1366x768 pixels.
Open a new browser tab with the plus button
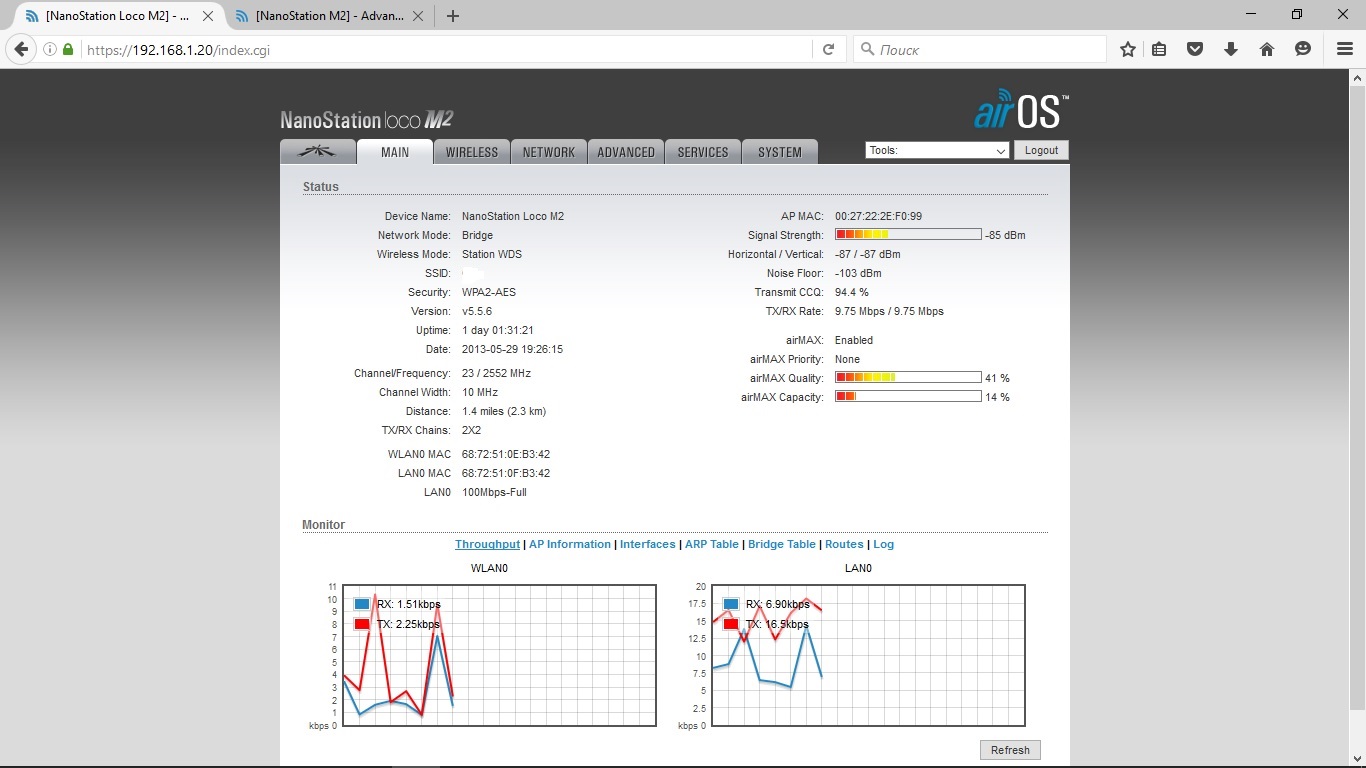[x=453, y=16]
